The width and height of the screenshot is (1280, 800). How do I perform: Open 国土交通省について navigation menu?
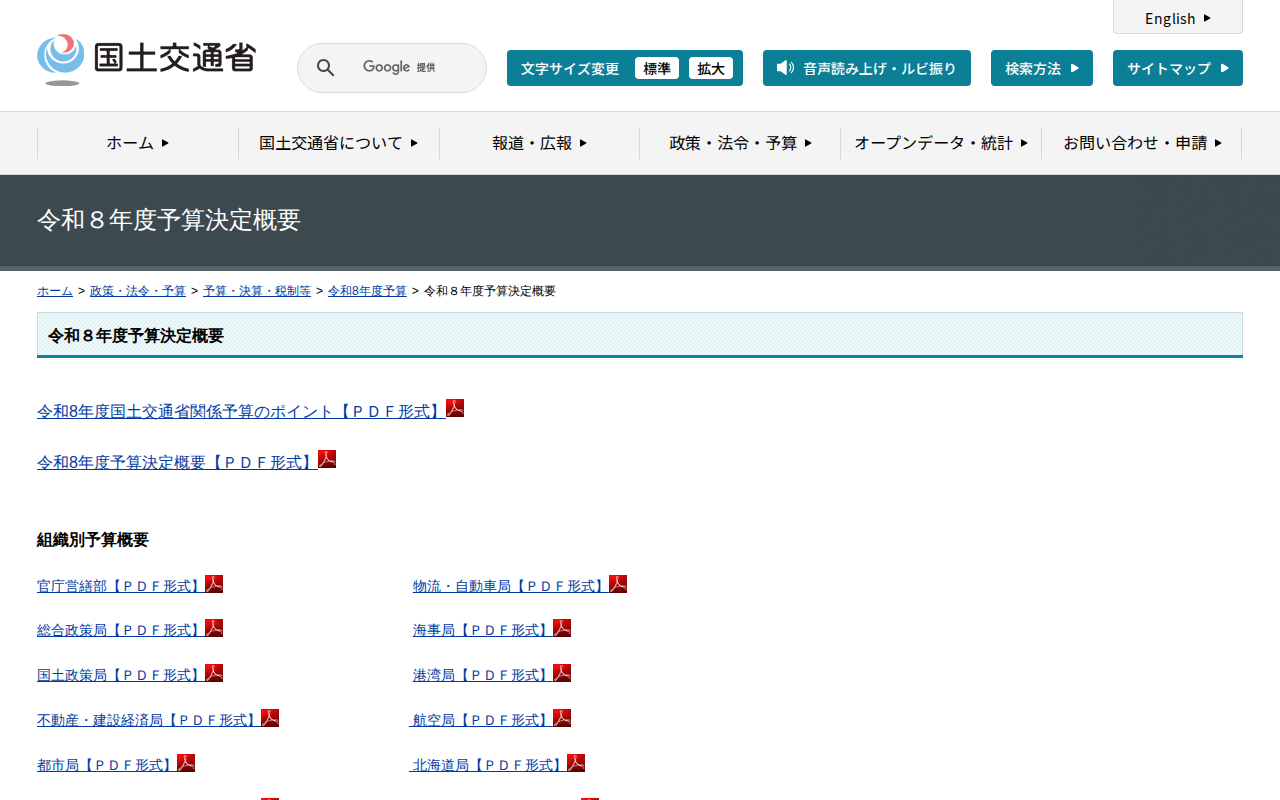tap(339, 143)
